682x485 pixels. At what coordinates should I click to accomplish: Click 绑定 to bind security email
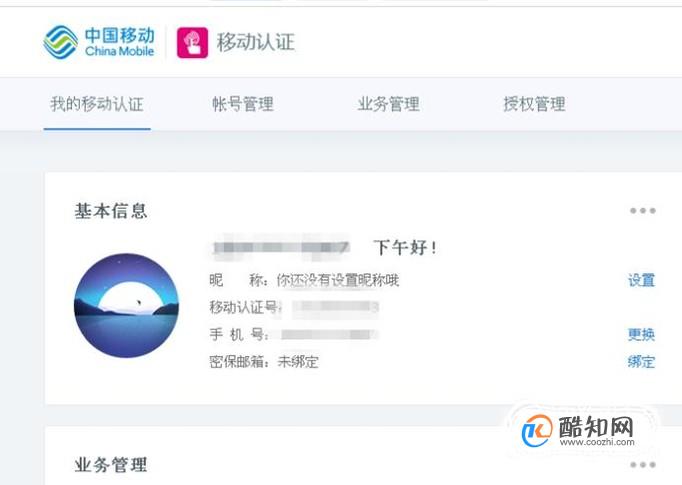(641, 362)
